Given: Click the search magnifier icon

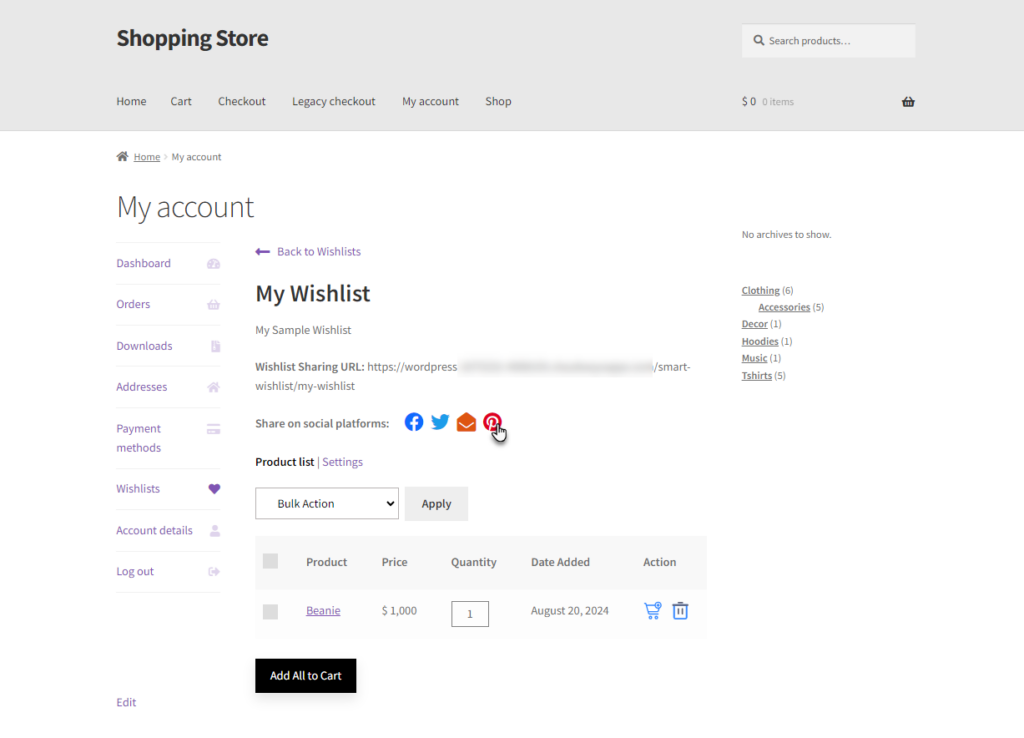Looking at the screenshot, I should tap(758, 40).
